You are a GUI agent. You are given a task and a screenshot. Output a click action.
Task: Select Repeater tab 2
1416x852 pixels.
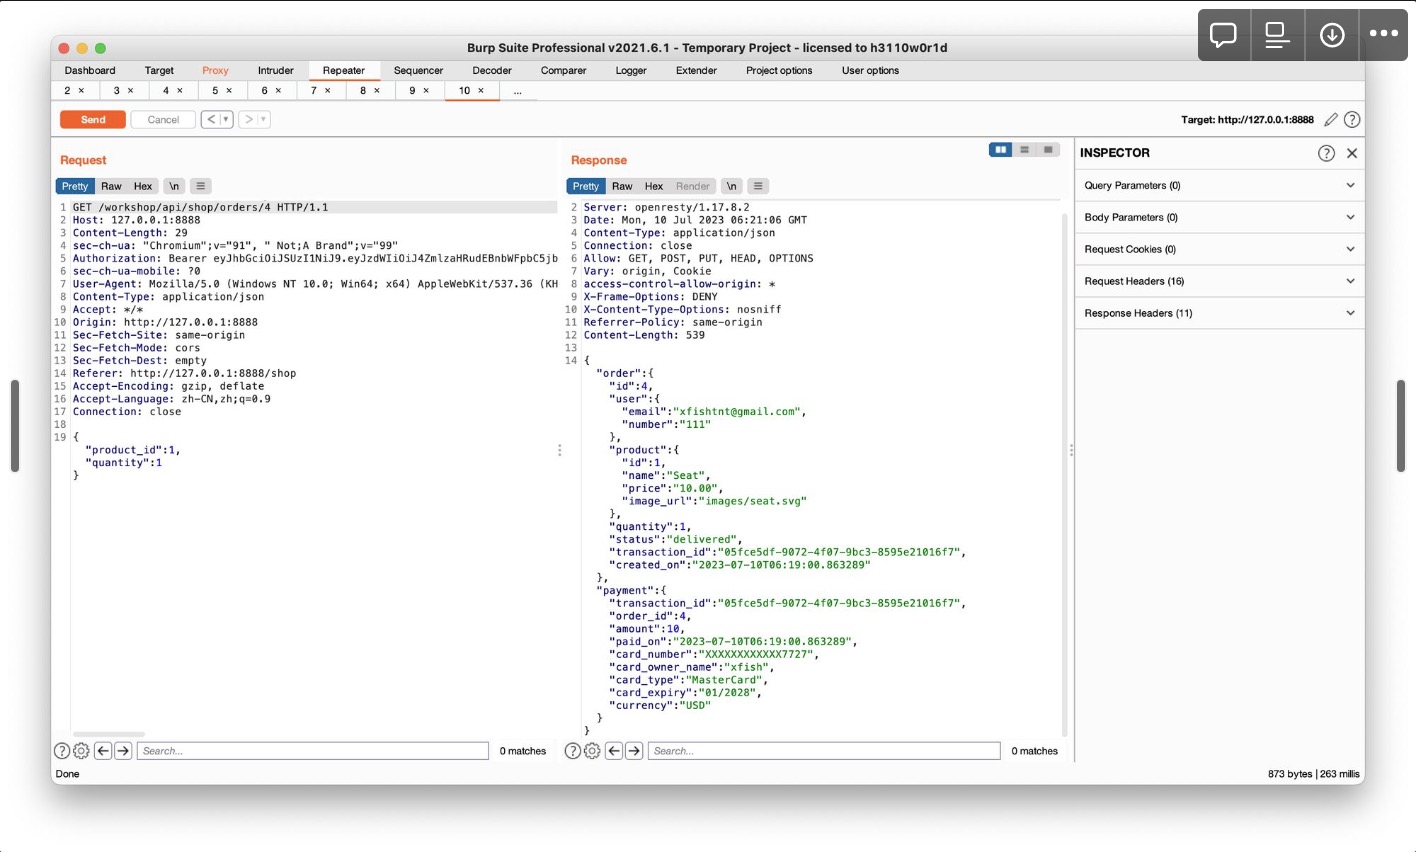coord(68,91)
